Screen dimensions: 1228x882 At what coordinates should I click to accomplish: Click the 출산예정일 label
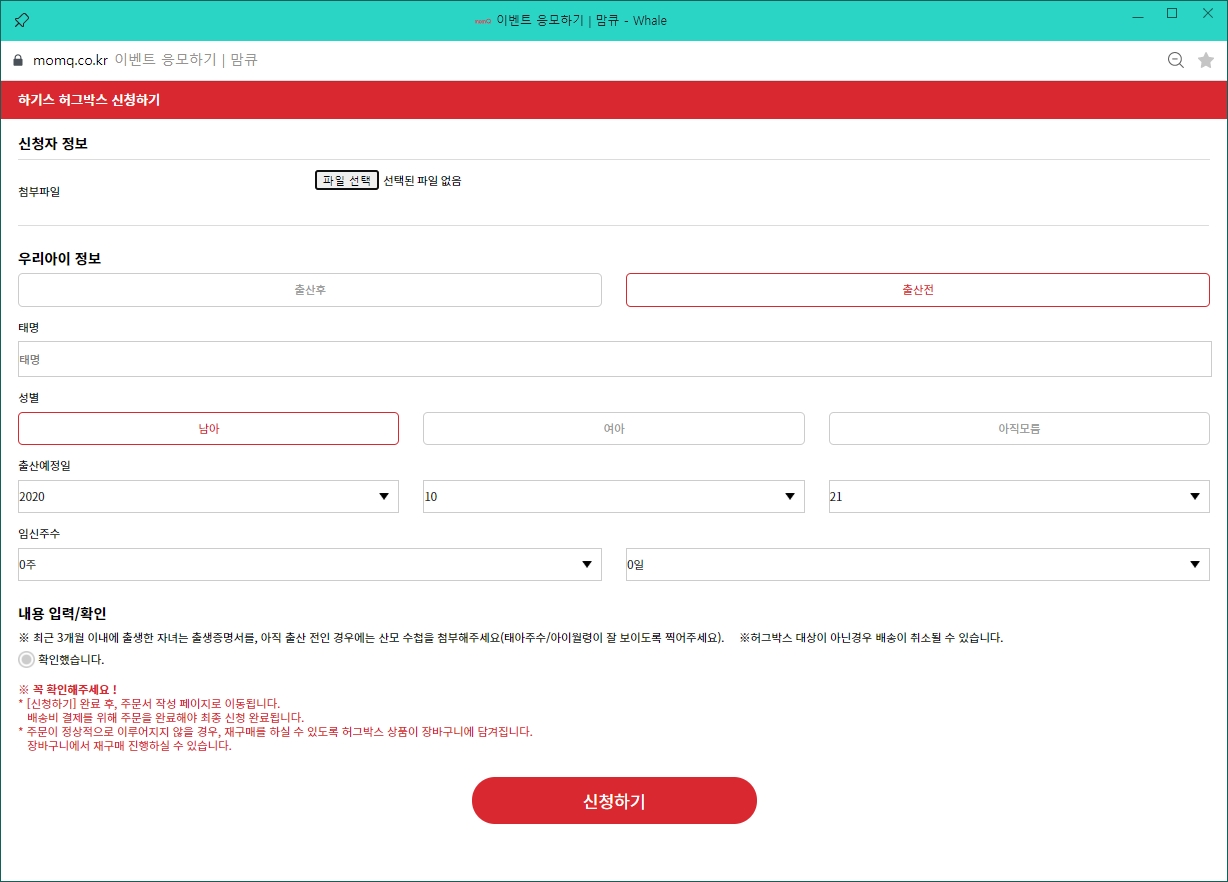(x=44, y=466)
